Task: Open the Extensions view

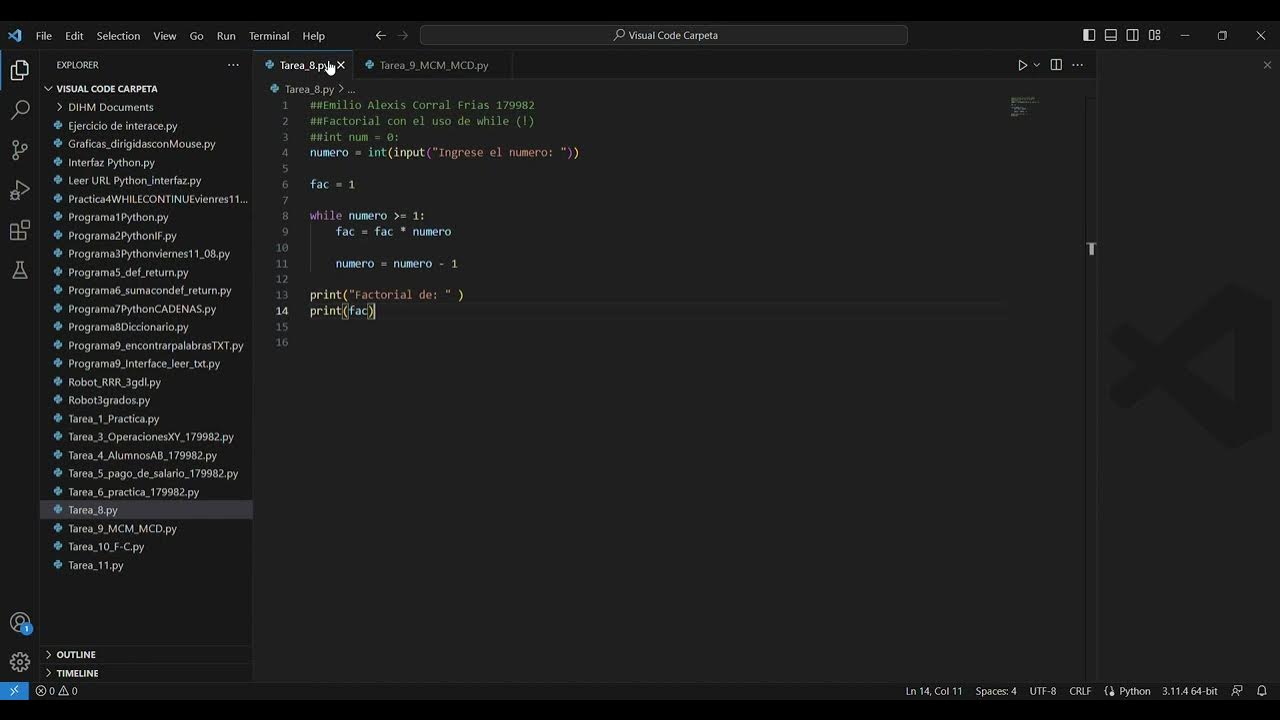Action: coord(19,231)
